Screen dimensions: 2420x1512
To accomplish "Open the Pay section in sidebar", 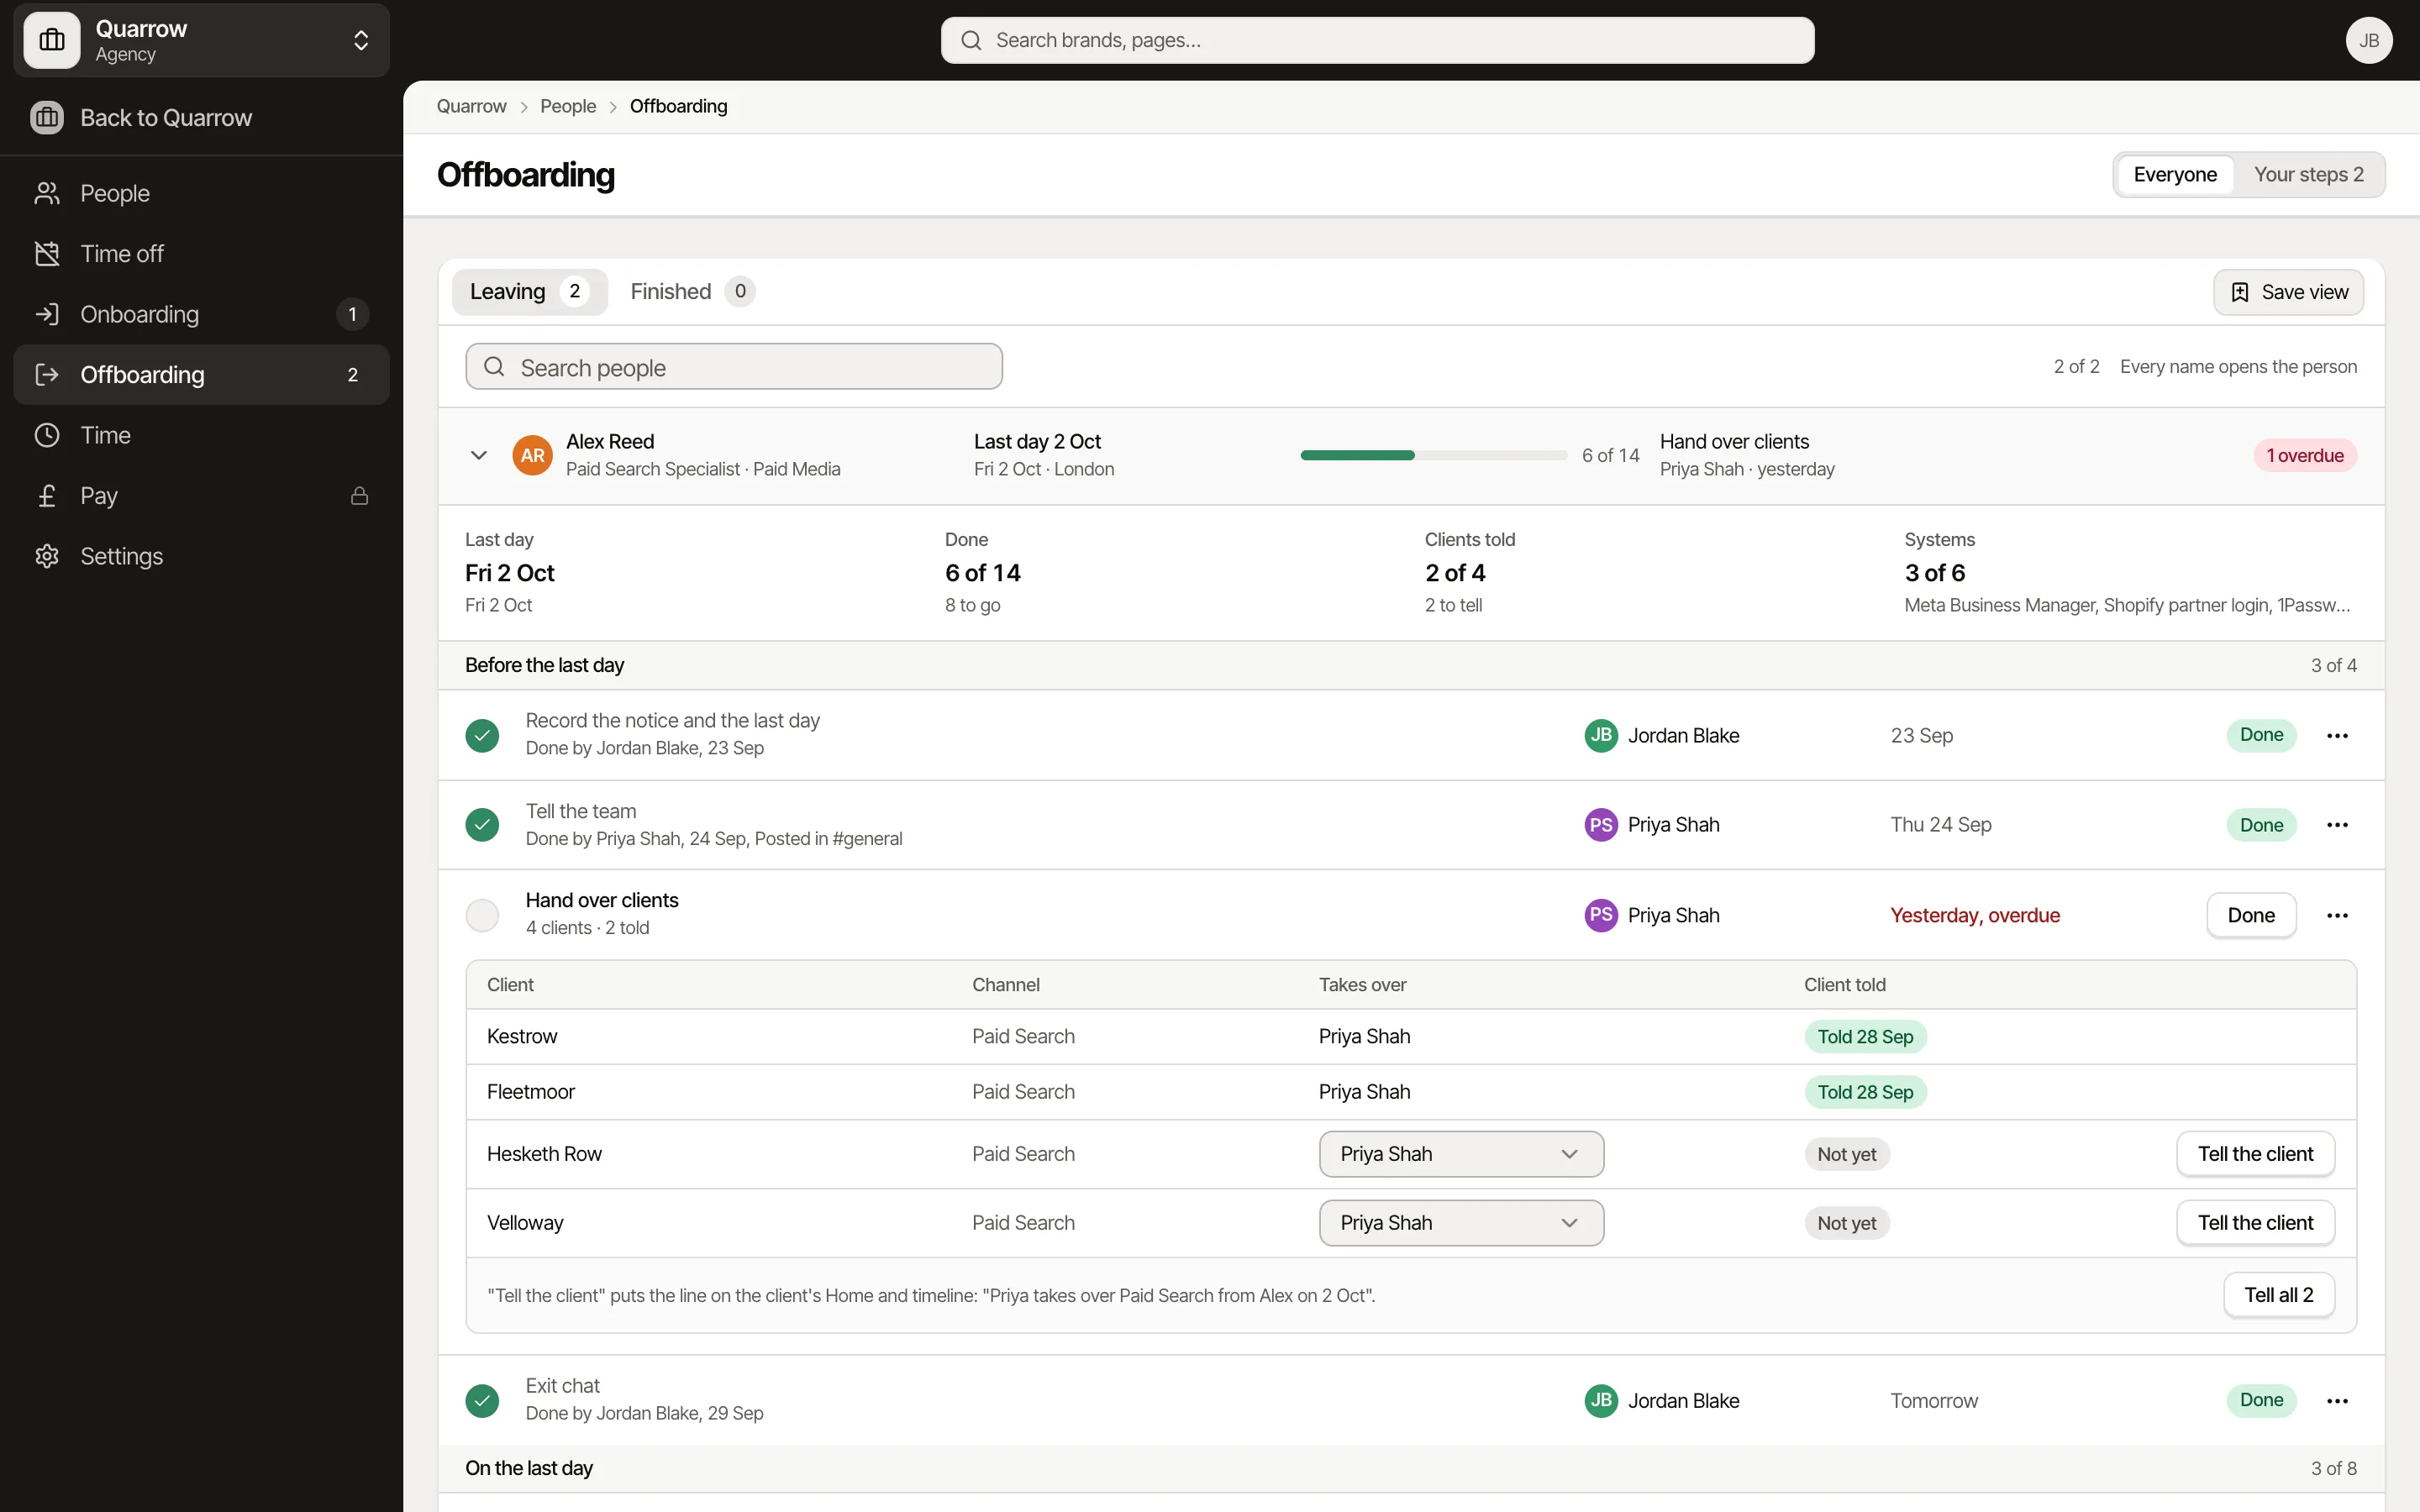I will pos(201,496).
